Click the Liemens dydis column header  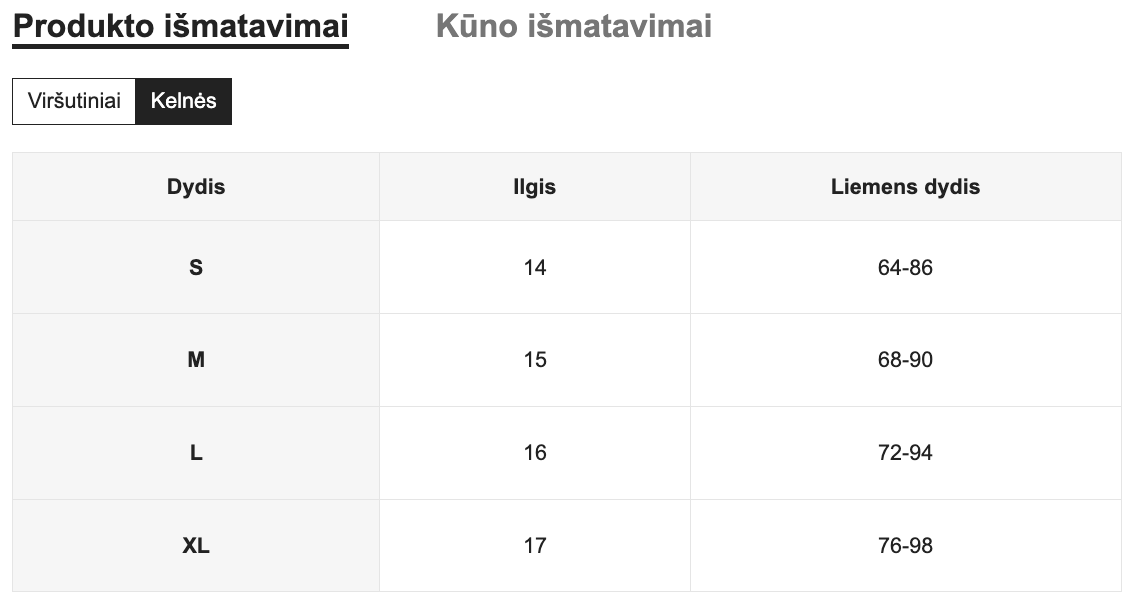(x=905, y=187)
